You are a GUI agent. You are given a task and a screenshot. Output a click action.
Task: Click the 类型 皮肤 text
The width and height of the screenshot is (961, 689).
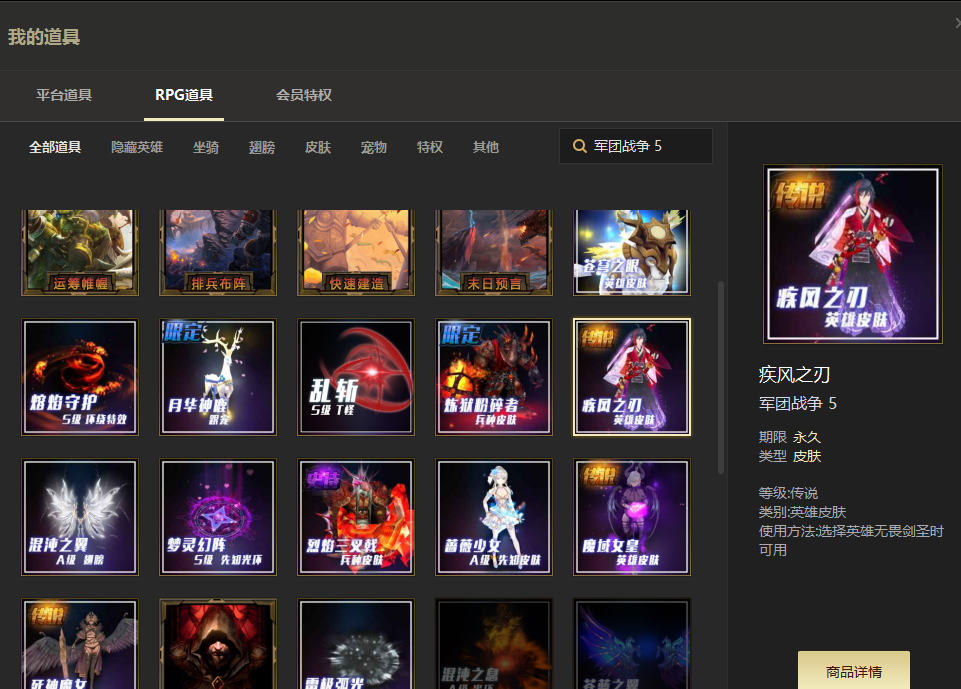point(789,456)
